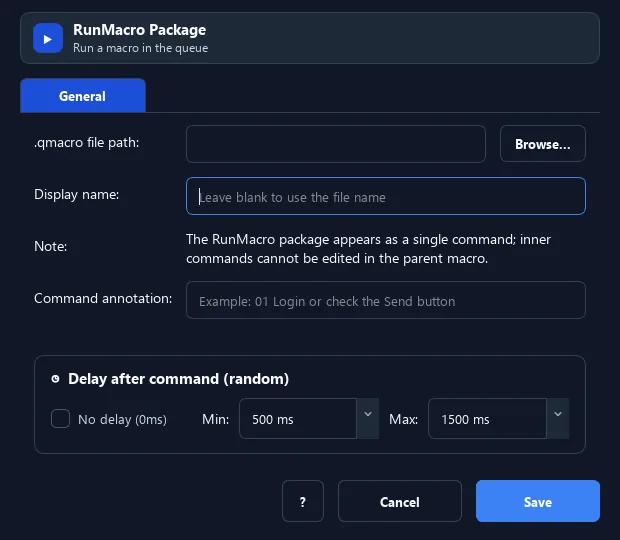Click the 'Min:' label
The height and width of the screenshot is (540, 620).
click(x=215, y=419)
